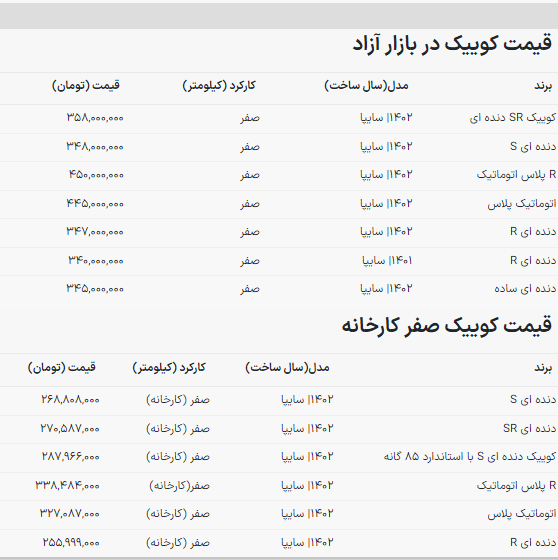Click the price ۳۴۷,۰۰۰,۰۰۰

click(x=95, y=232)
